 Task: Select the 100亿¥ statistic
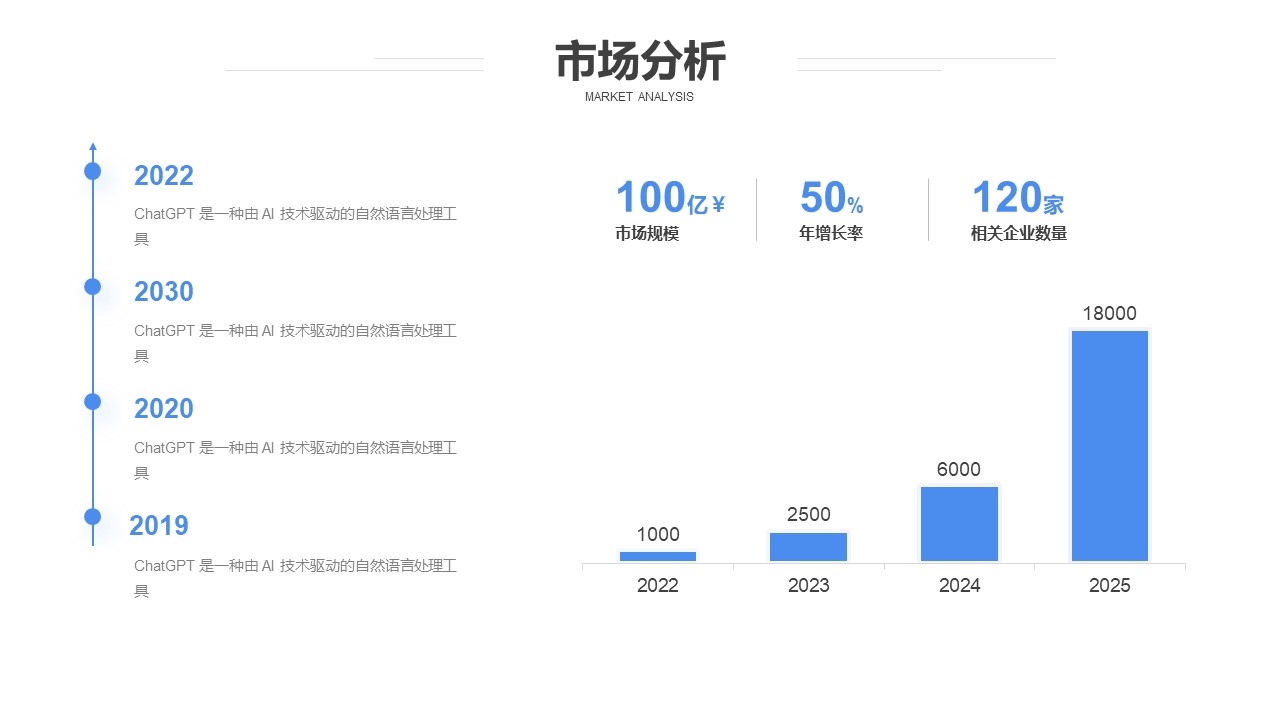670,198
